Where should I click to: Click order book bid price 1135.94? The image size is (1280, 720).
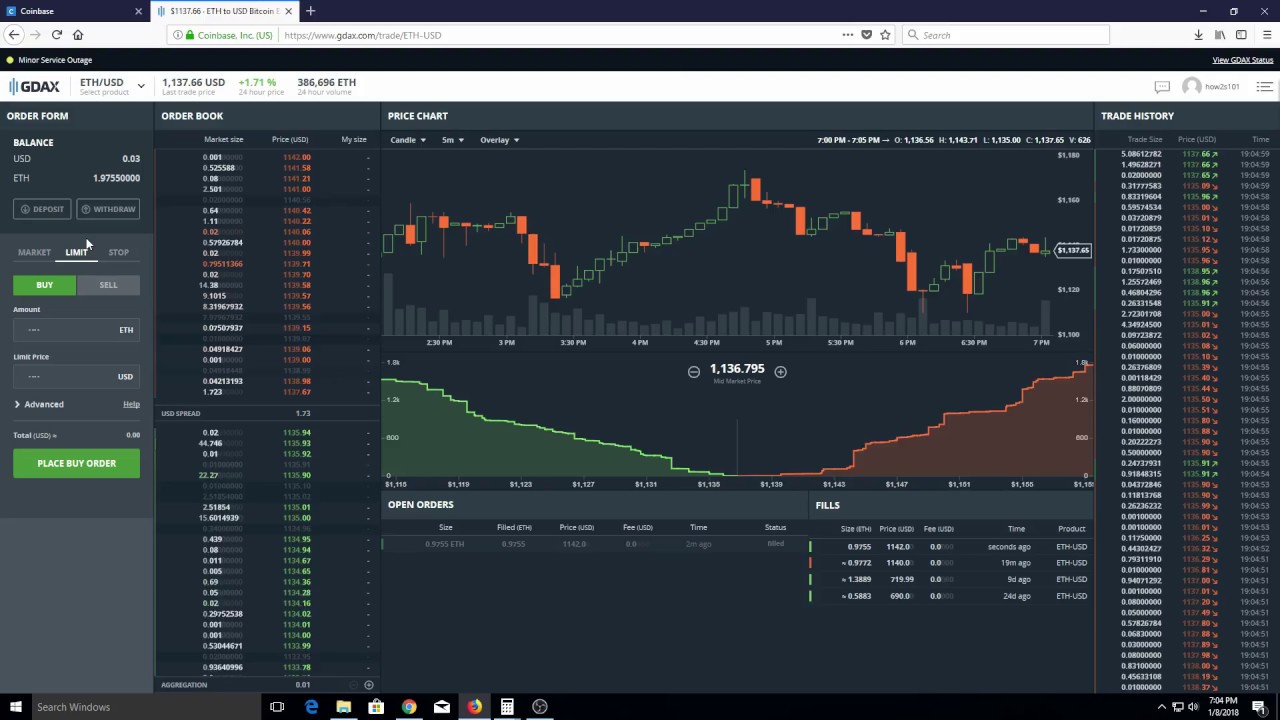[x=296, y=433]
